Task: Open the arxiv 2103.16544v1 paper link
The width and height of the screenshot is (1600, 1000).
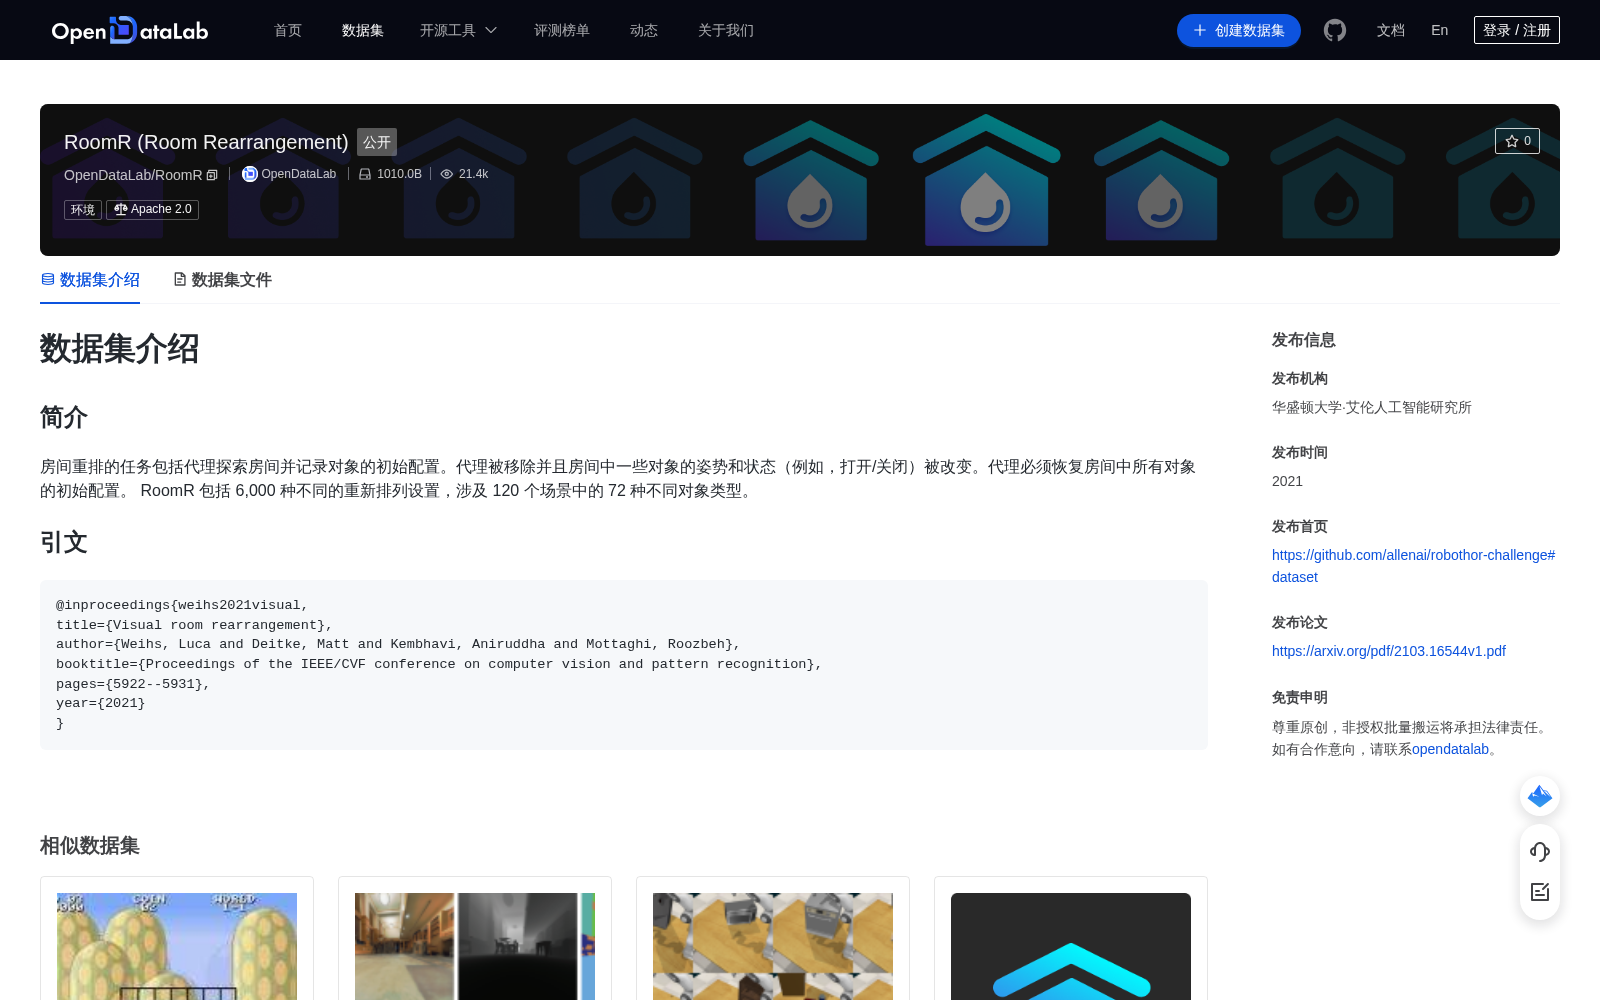Action: (x=1389, y=651)
